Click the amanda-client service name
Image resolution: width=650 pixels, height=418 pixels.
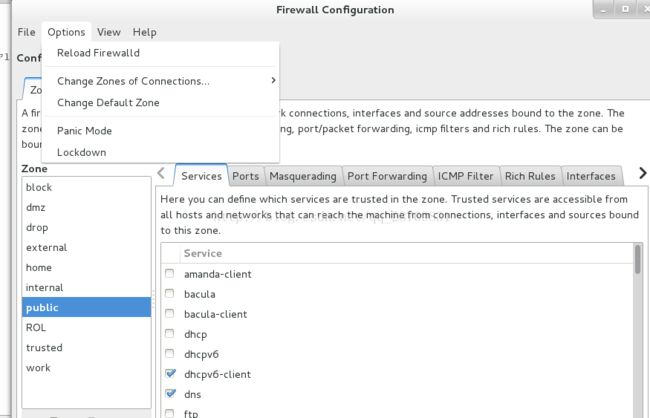[x=218, y=274]
